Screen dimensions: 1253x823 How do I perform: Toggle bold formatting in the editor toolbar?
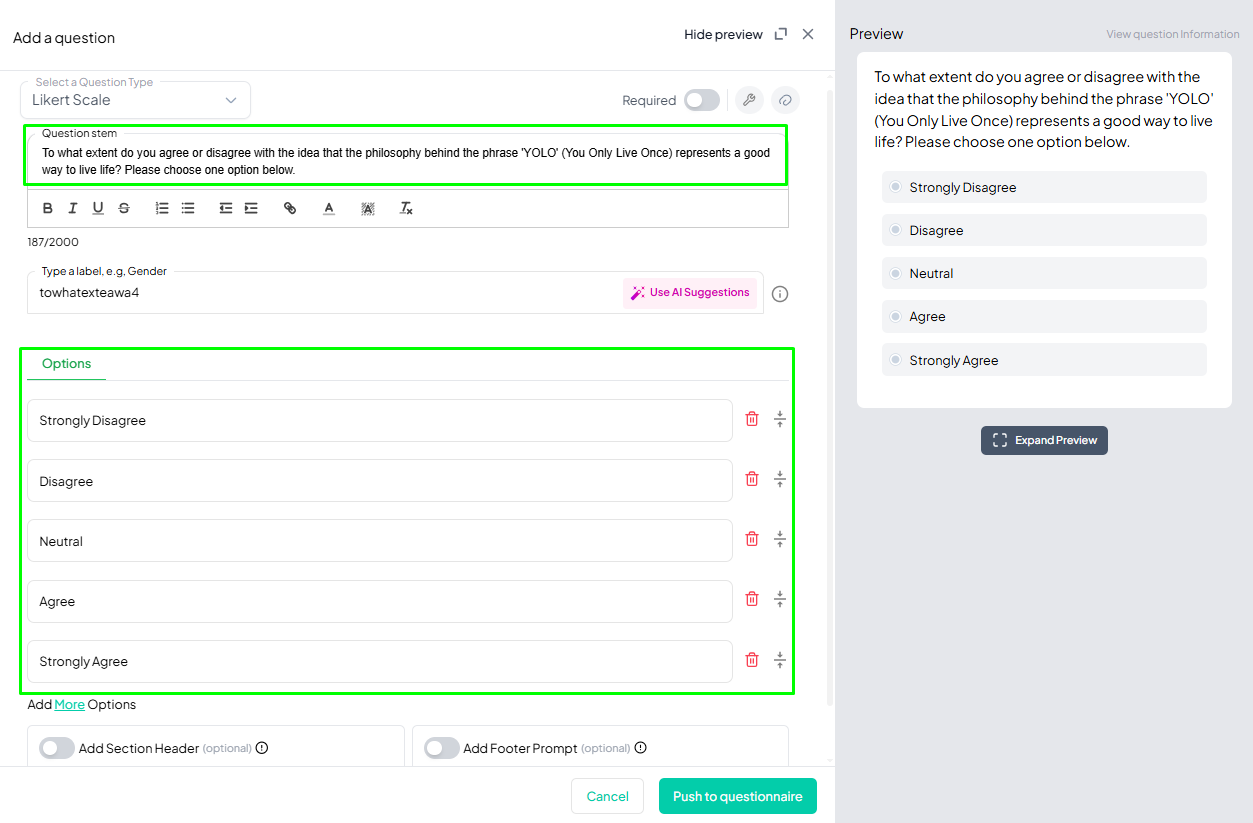tap(47, 208)
